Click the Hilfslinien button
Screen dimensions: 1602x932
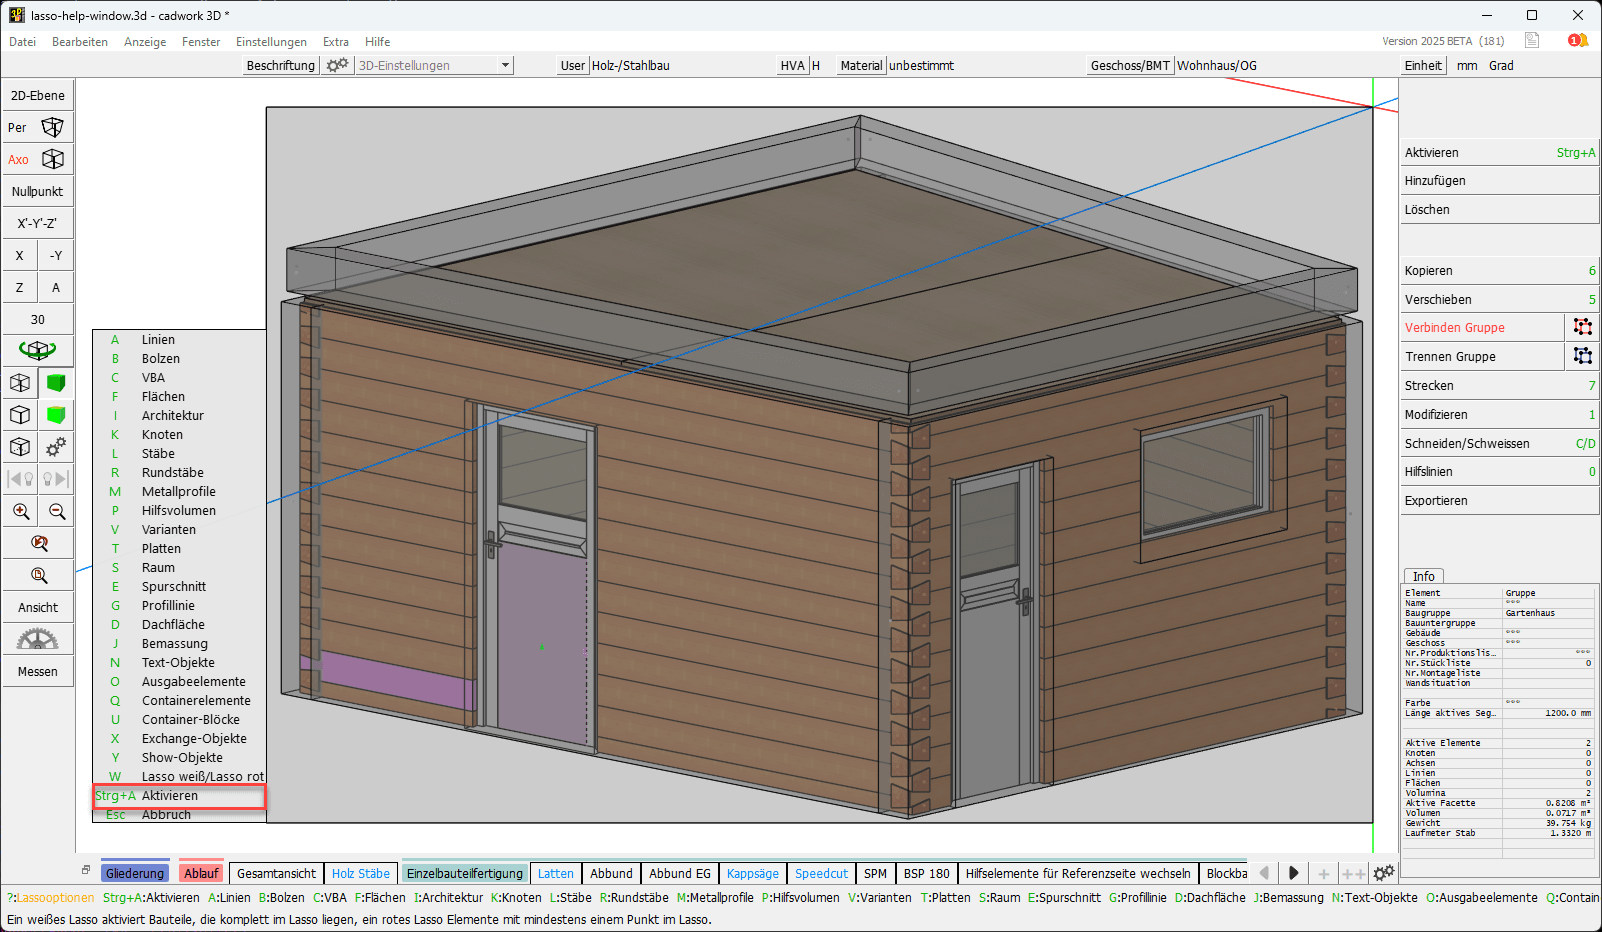pyautogui.click(x=1500, y=472)
